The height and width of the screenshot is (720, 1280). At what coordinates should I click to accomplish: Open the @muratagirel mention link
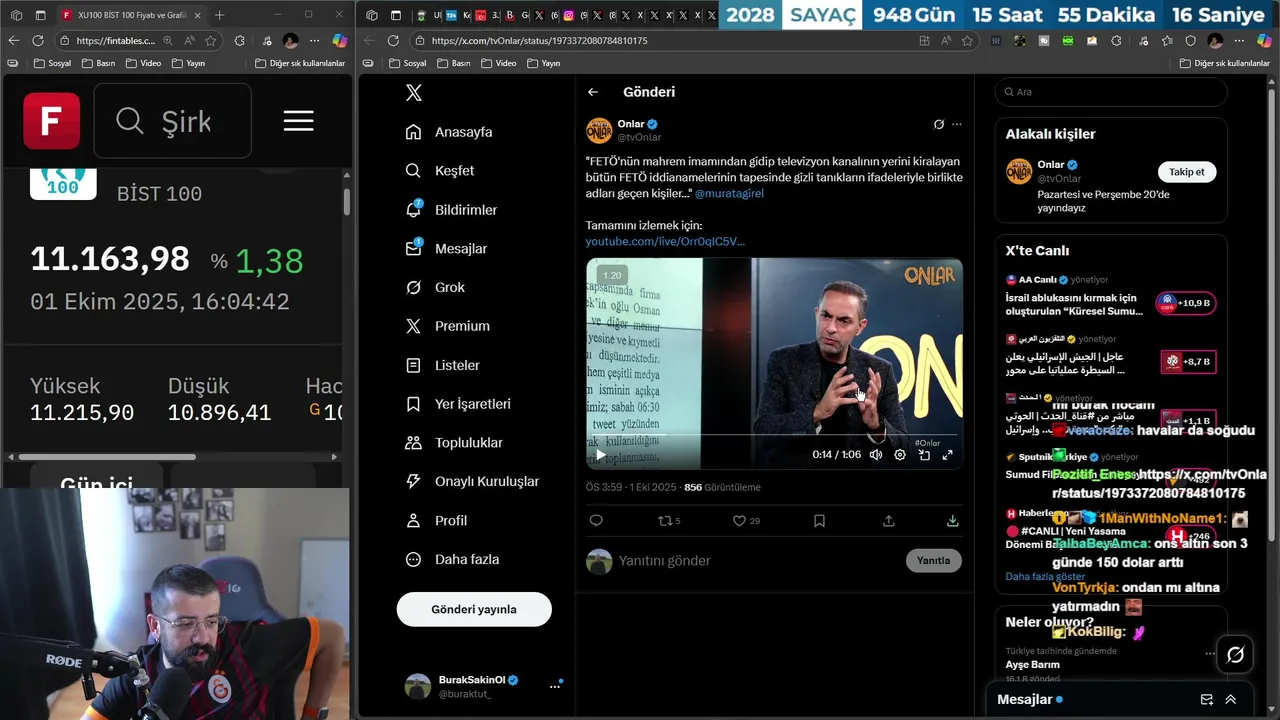point(729,193)
